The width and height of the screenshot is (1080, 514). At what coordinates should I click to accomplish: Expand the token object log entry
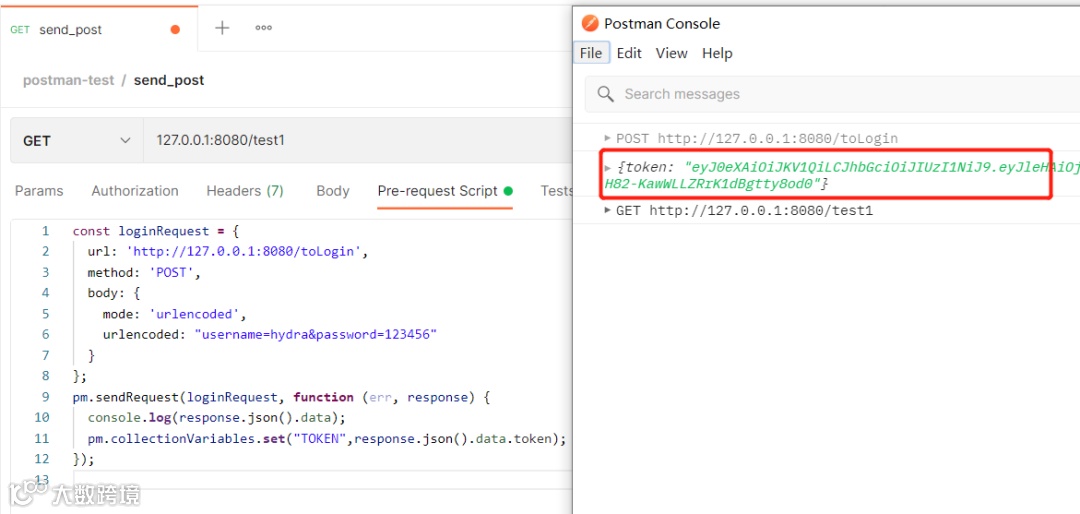click(x=608, y=167)
